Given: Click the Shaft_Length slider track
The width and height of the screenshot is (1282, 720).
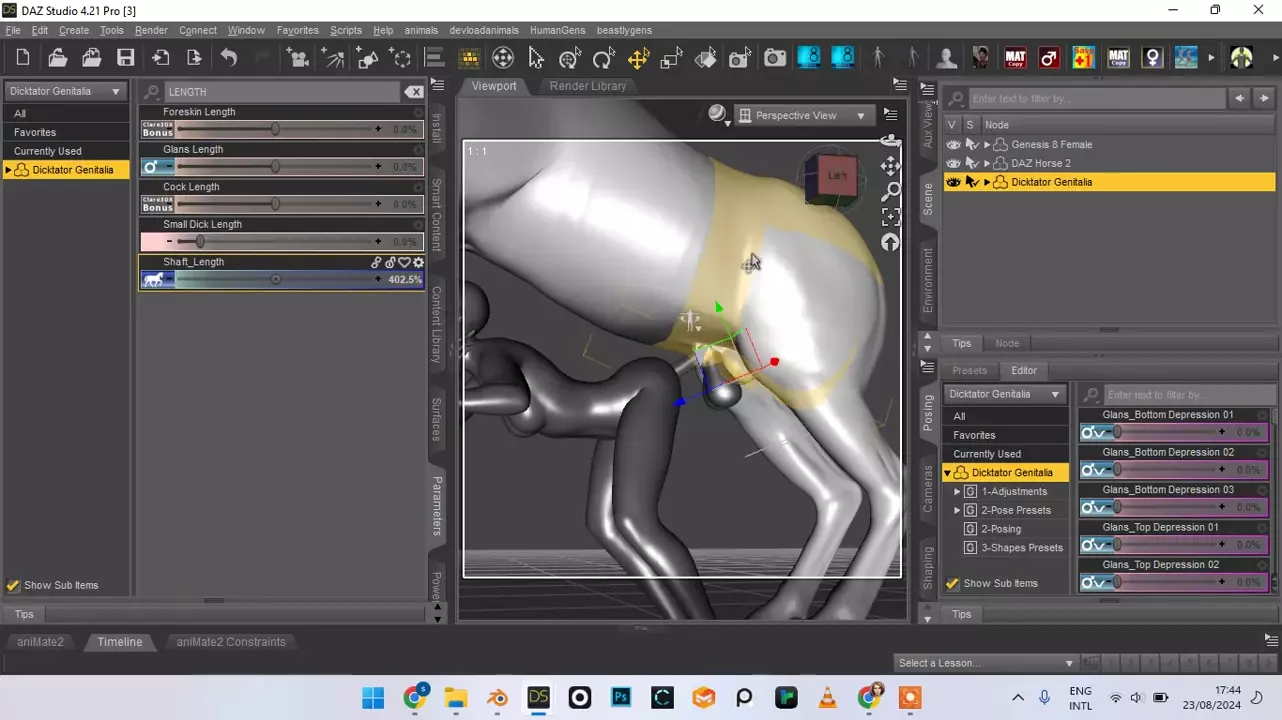Looking at the screenshot, I should pos(276,280).
